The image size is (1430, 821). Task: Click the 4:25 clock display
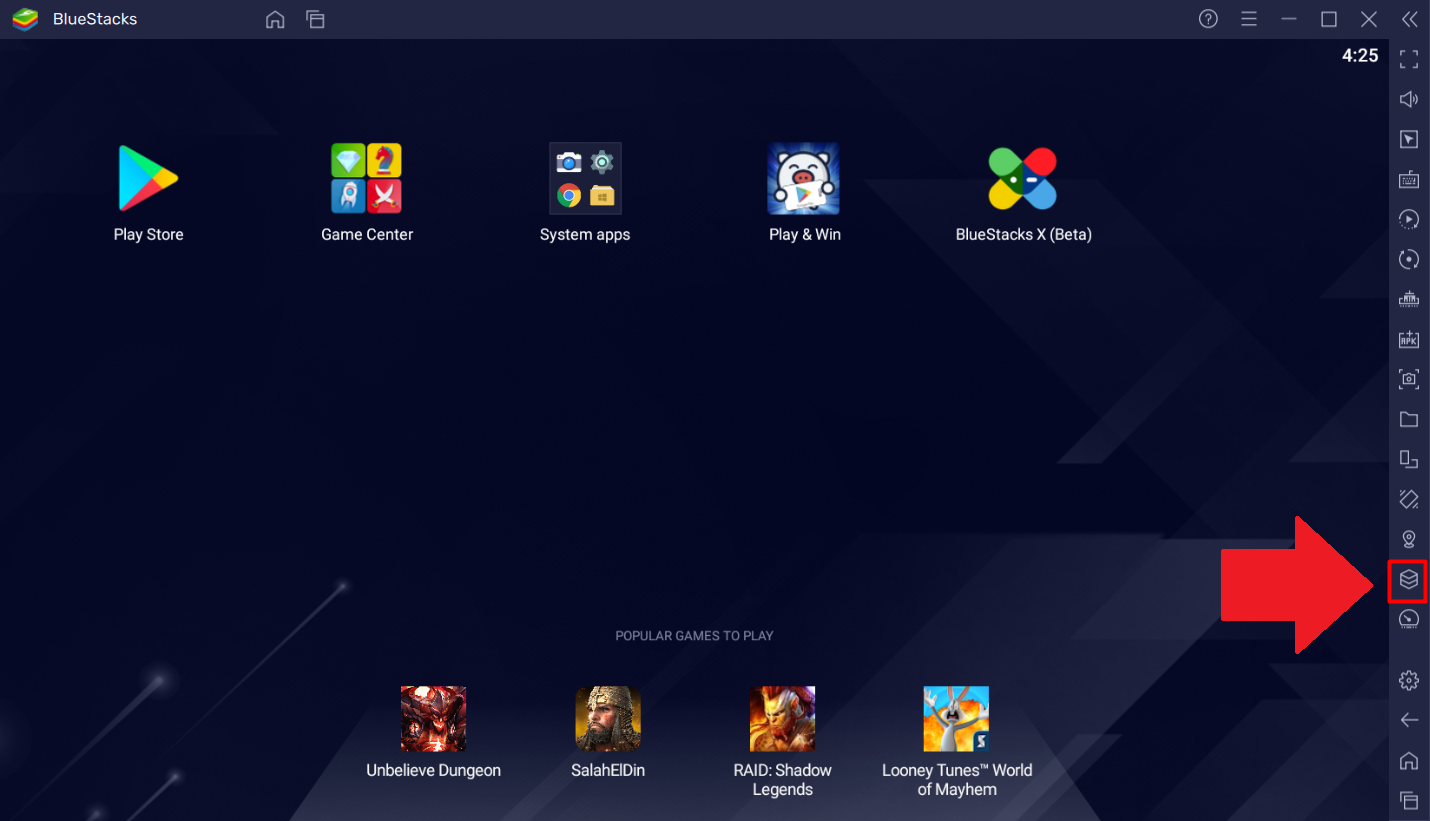point(1360,56)
